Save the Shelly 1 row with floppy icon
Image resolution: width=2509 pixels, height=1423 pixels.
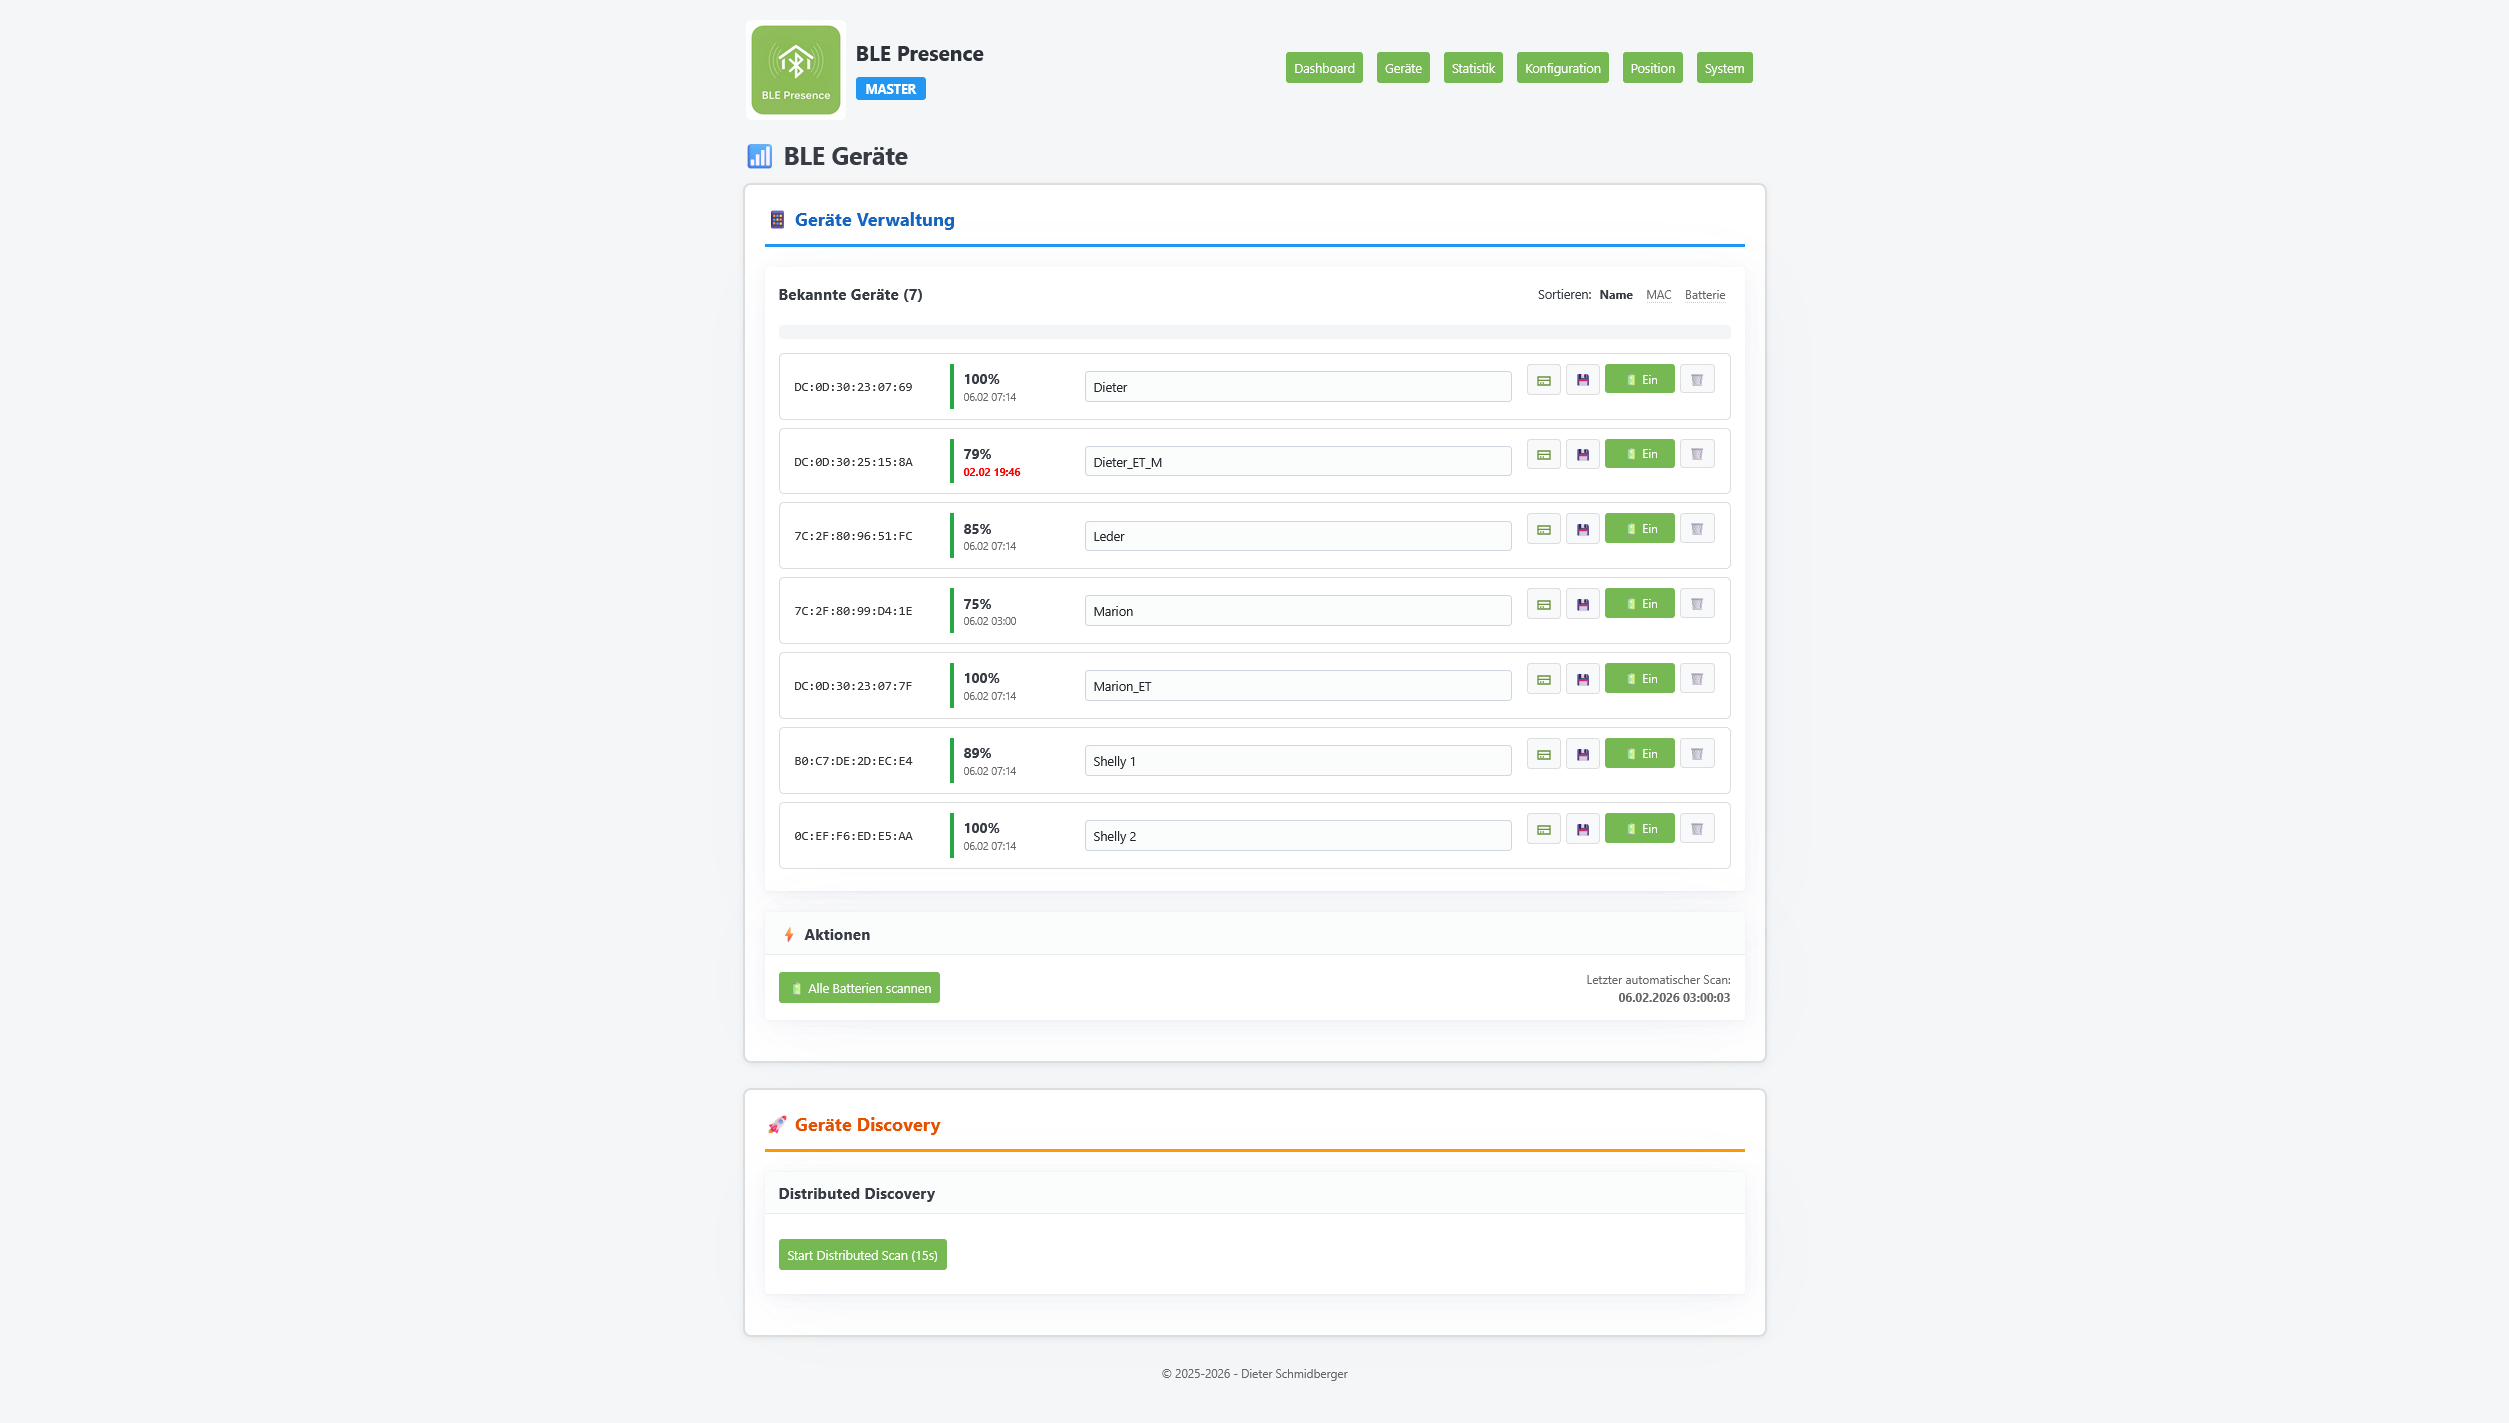(1582, 754)
